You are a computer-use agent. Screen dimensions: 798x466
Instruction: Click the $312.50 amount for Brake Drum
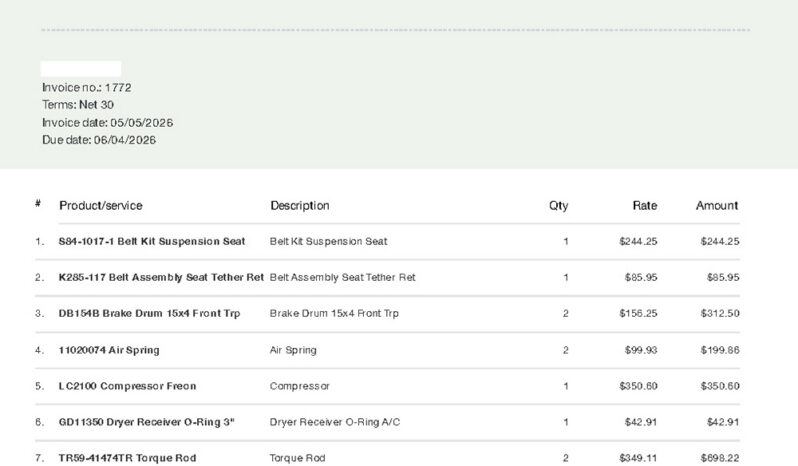(x=720, y=313)
